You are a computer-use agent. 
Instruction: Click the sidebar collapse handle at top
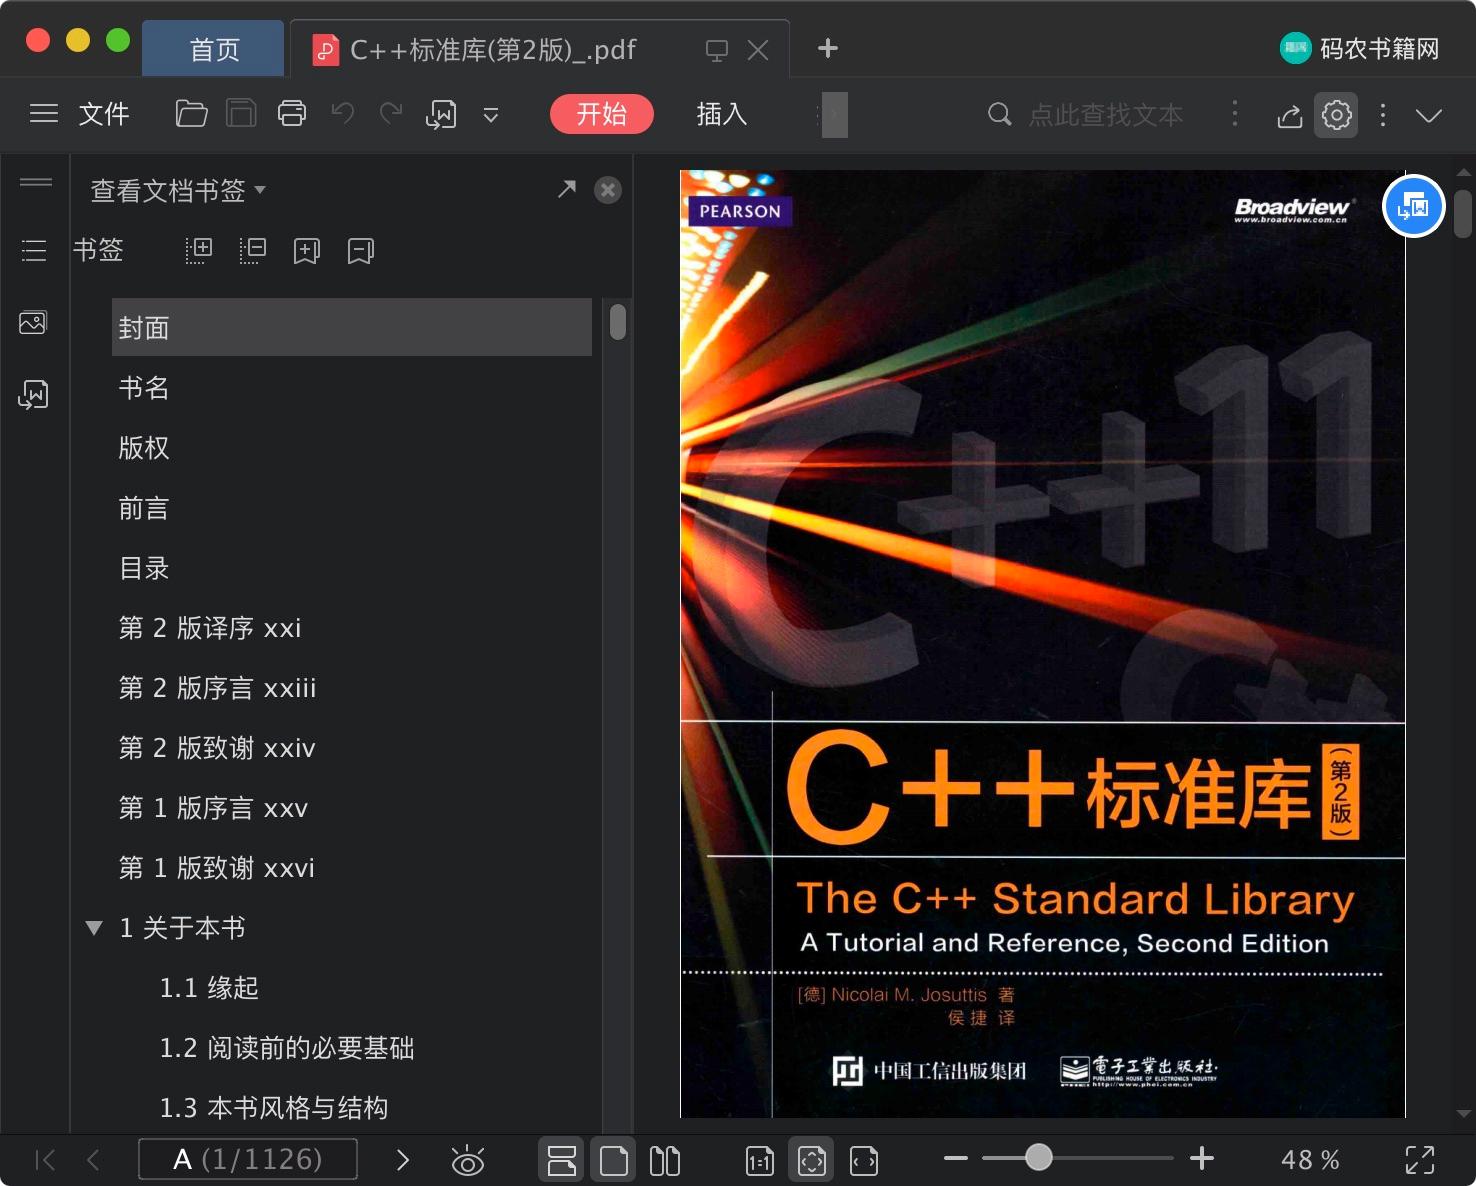point(36,182)
